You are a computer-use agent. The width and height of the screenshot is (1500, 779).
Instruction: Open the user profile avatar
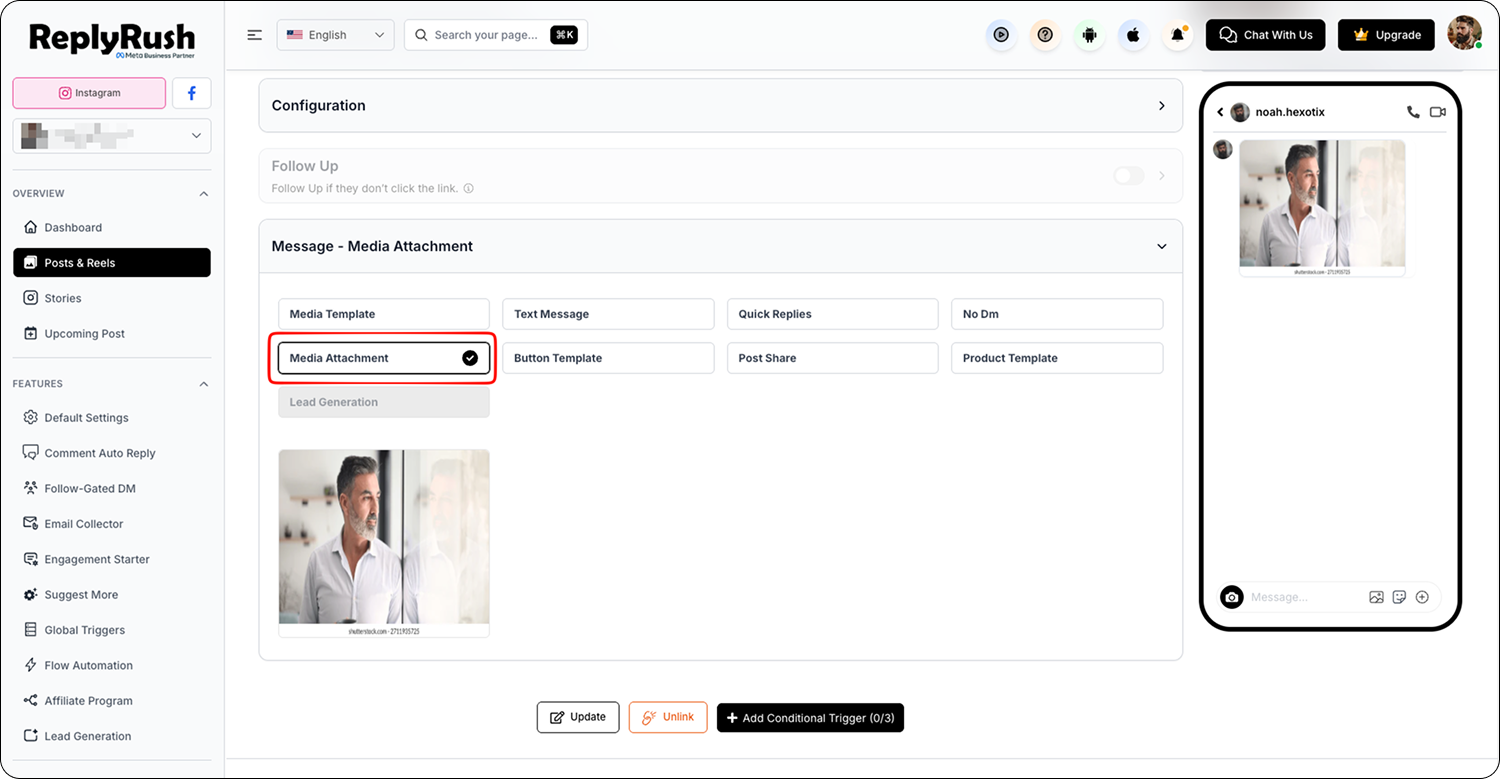1464,34
